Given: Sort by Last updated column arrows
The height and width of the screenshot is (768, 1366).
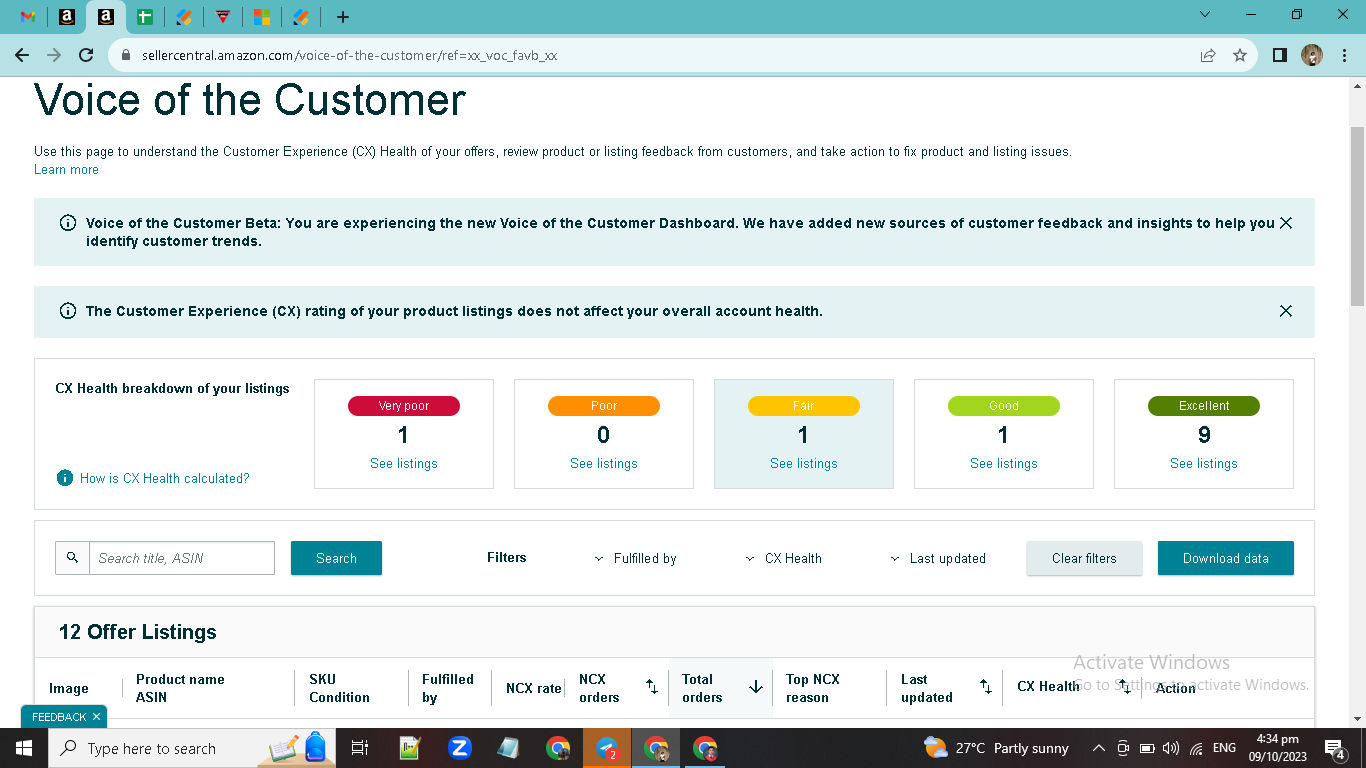Looking at the screenshot, I should pyautogui.click(x=985, y=687).
